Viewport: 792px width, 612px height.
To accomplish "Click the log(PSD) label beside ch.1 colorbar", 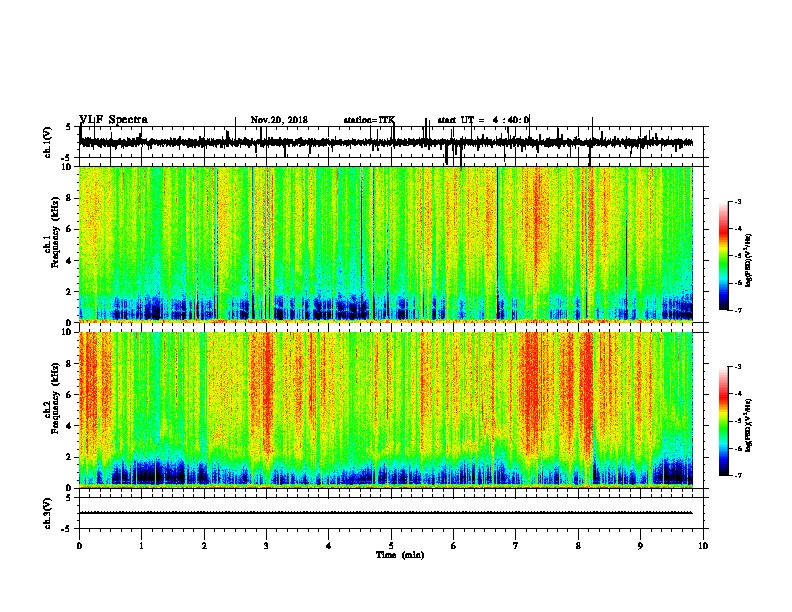I will pos(748,260).
